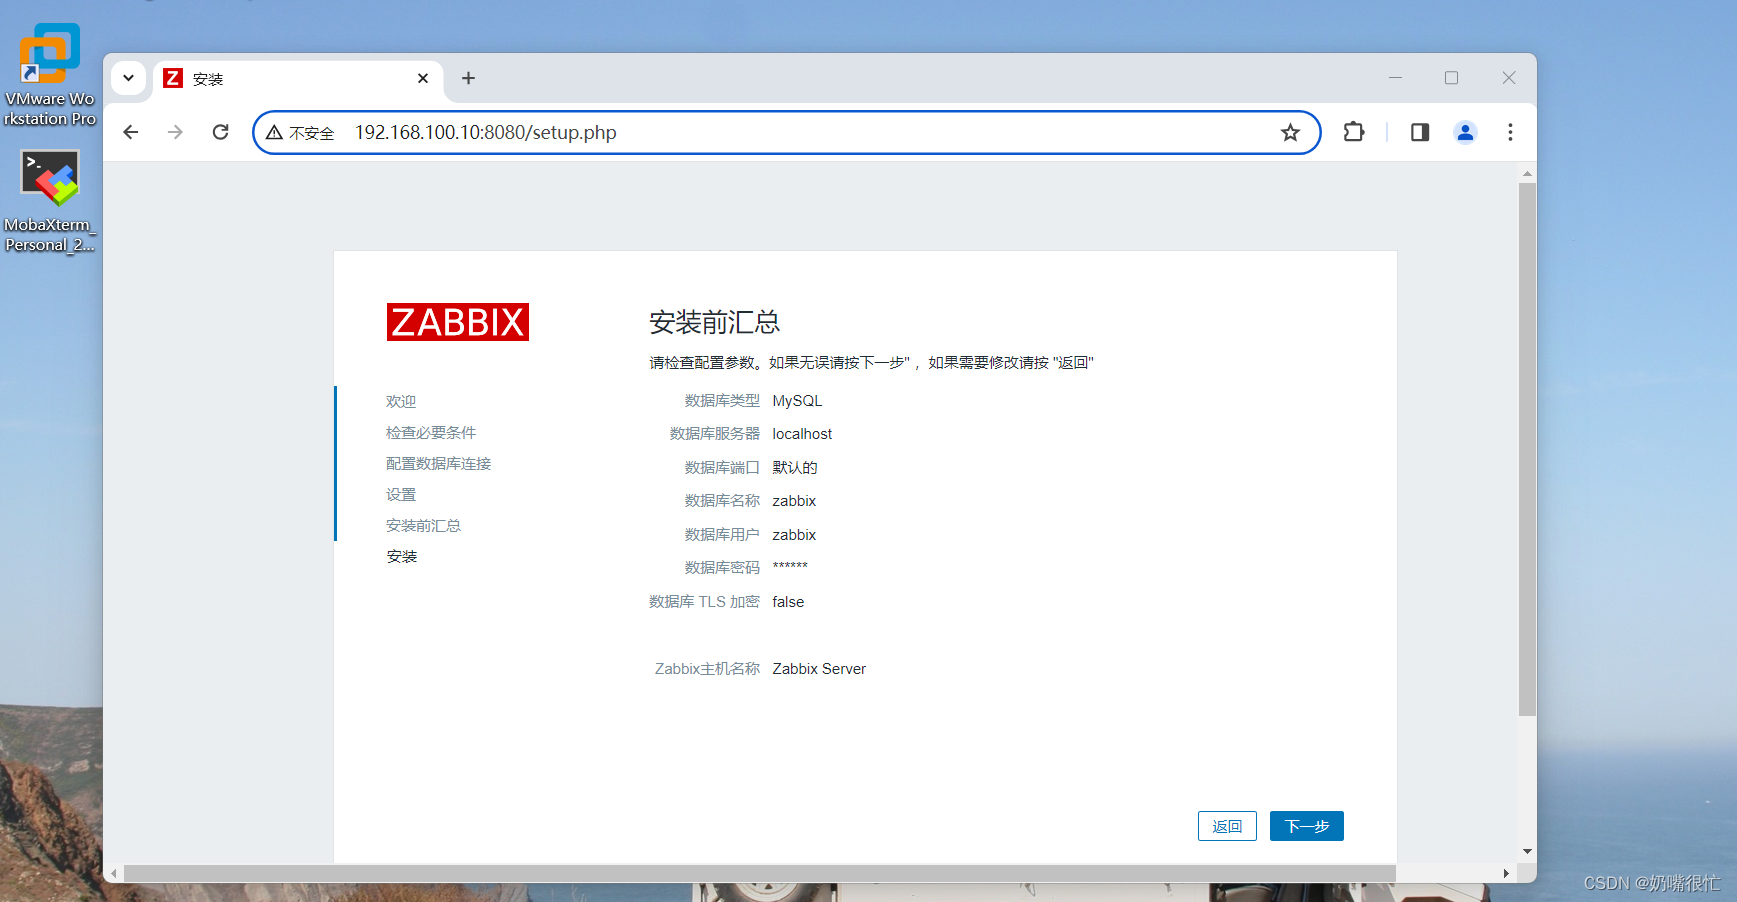
Task: View the 不安全 site security warning
Action: click(300, 133)
